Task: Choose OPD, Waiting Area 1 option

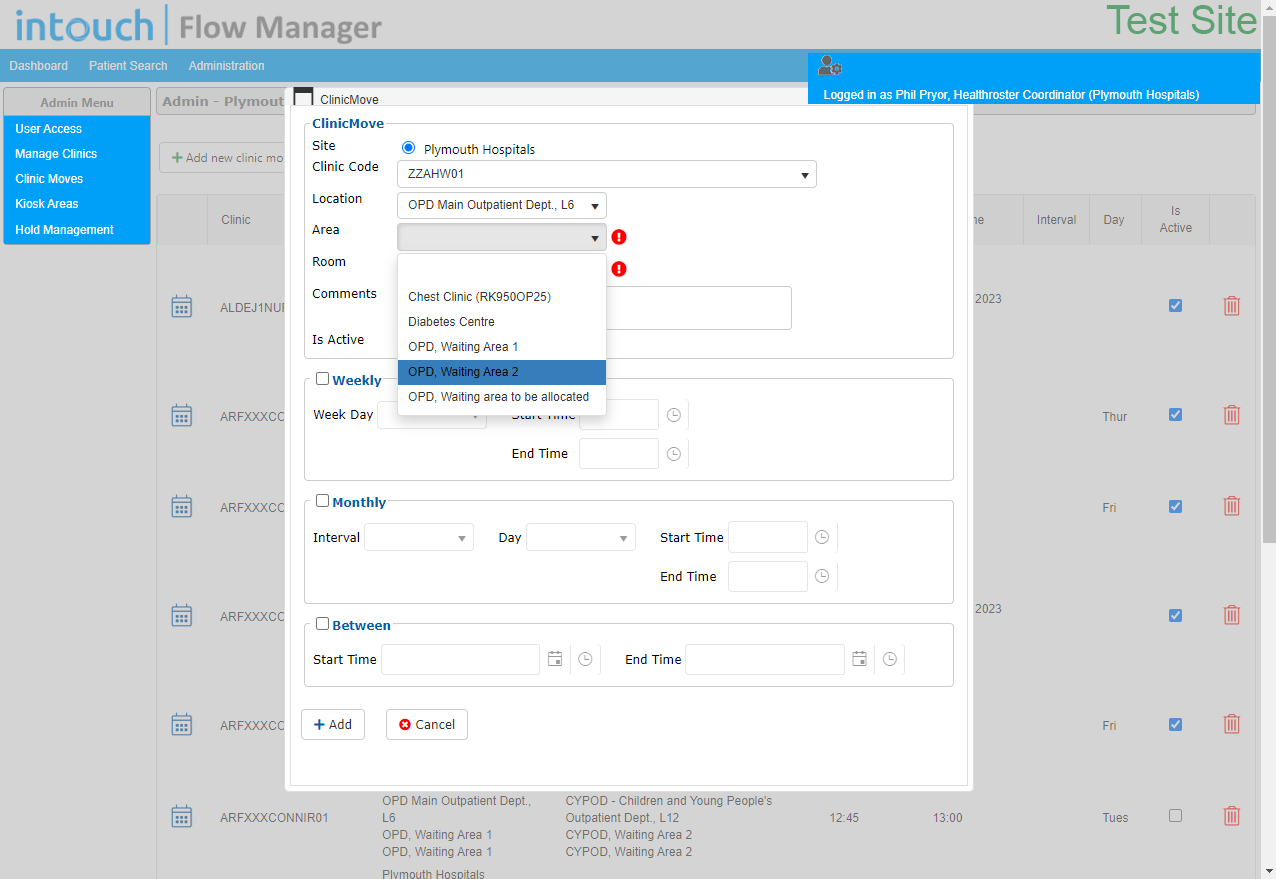Action: click(x=502, y=347)
